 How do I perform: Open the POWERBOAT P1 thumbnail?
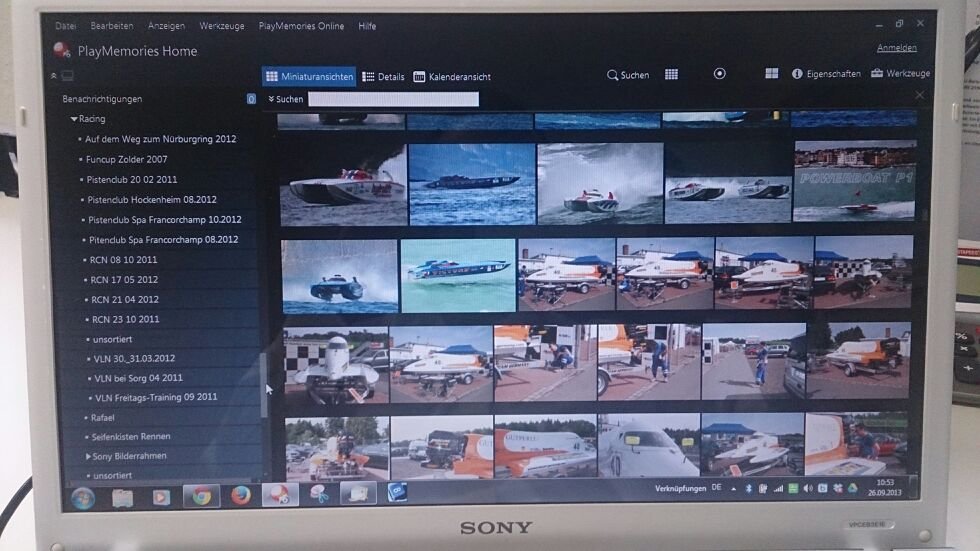(854, 181)
